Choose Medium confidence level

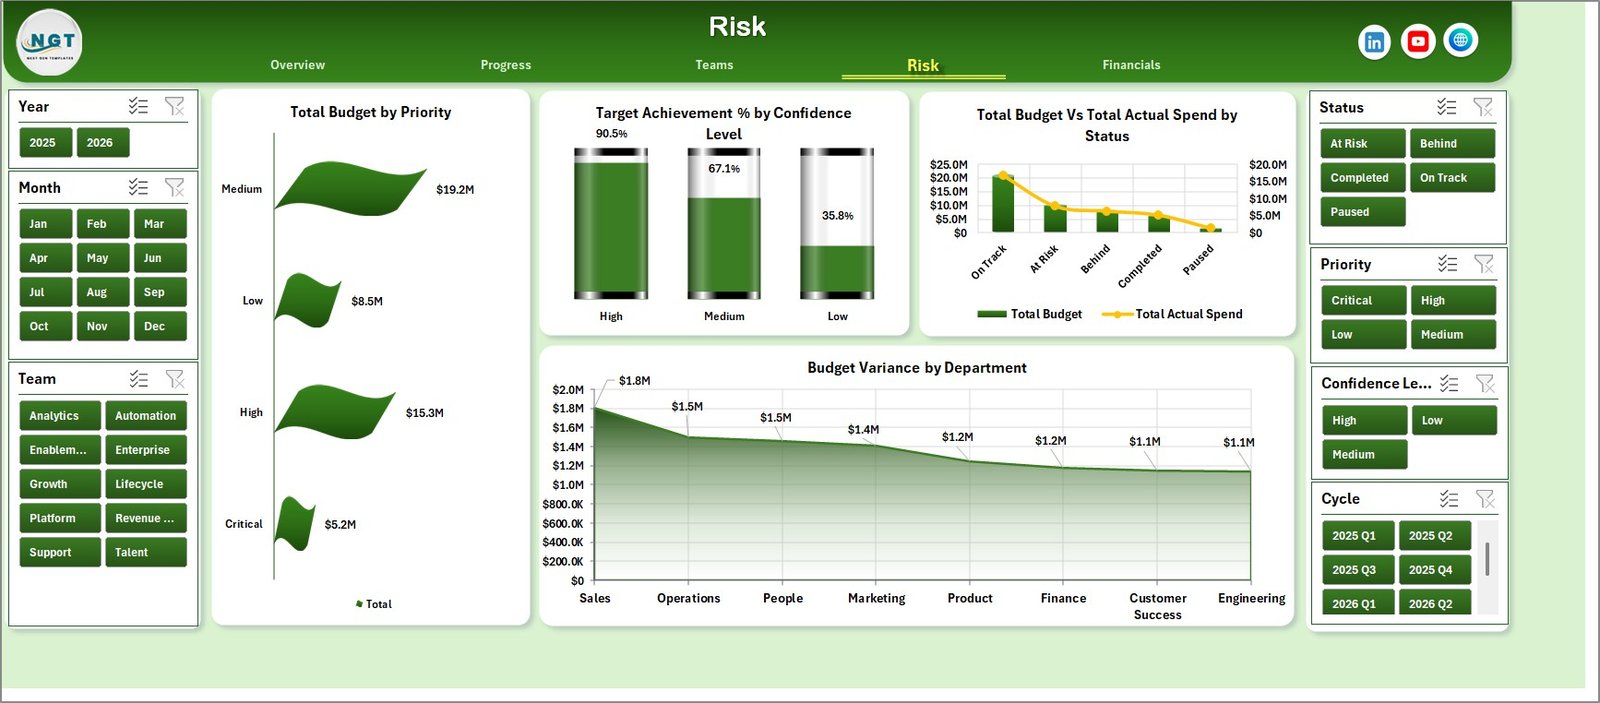coord(1364,455)
